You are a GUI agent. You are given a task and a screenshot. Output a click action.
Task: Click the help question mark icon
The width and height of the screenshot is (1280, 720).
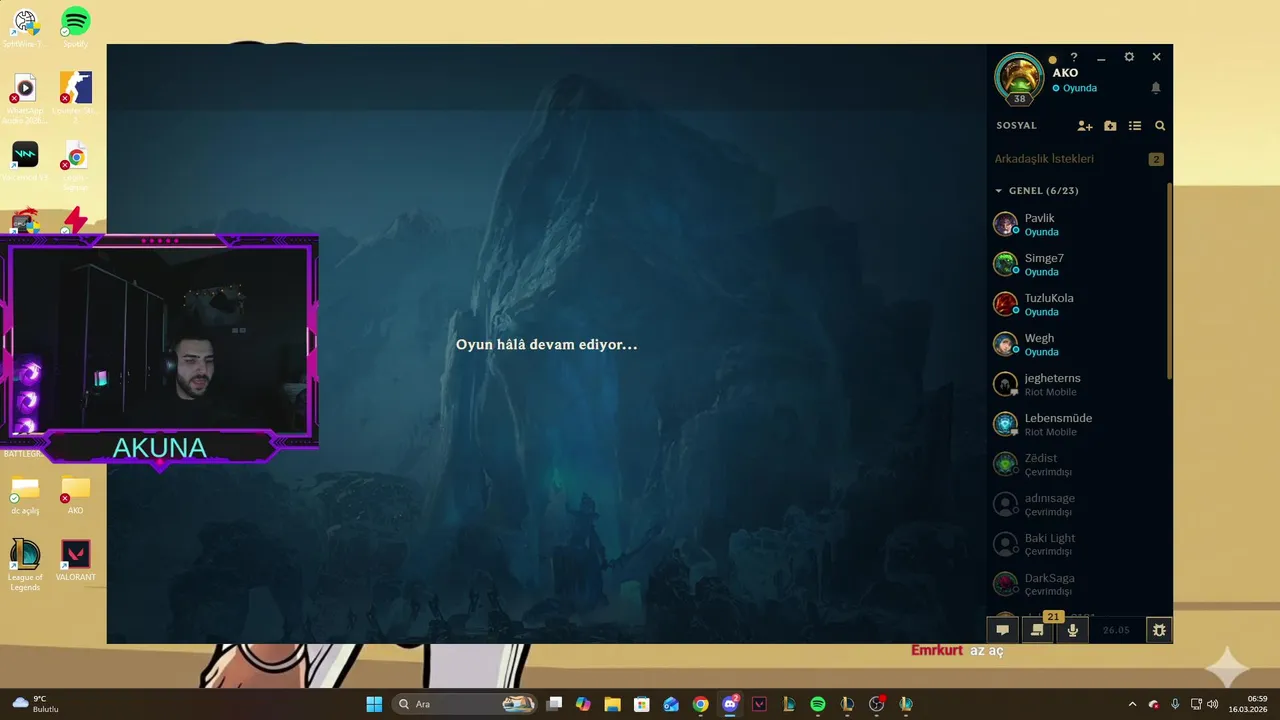coord(1074,57)
